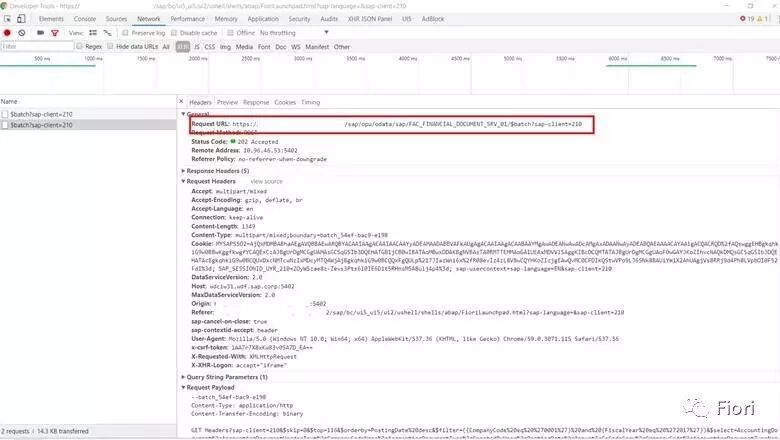Filter requests by XHR type
The width and height of the screenshot is (780, 440).
183,47
